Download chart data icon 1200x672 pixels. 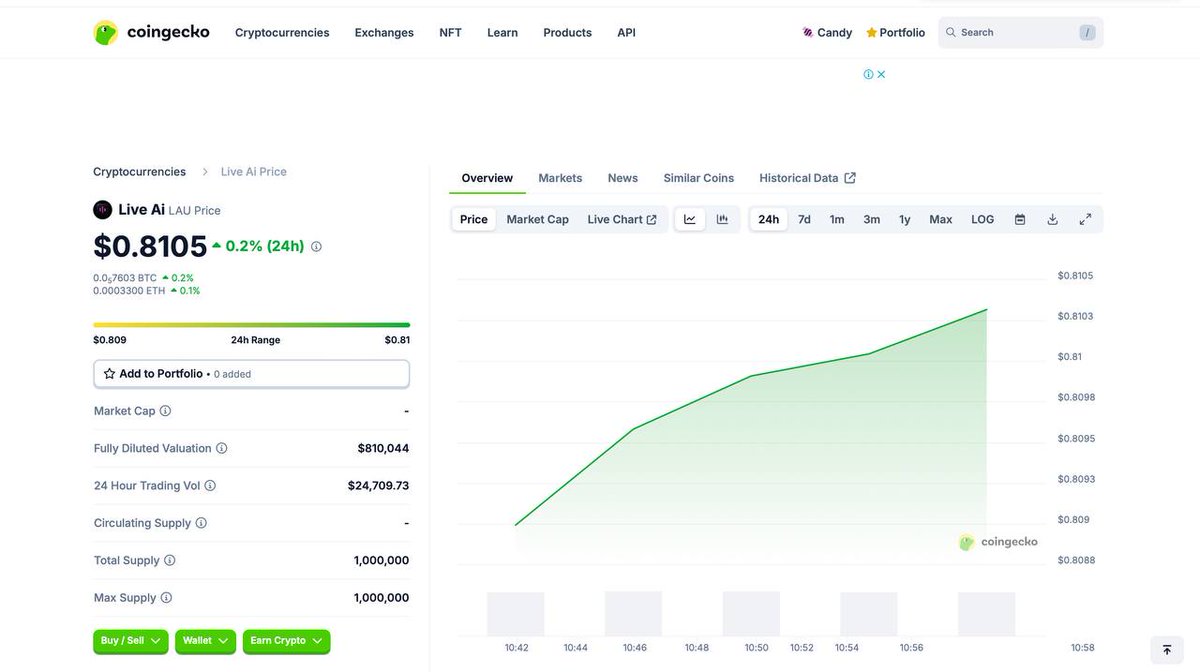(x=1052, y=219)
